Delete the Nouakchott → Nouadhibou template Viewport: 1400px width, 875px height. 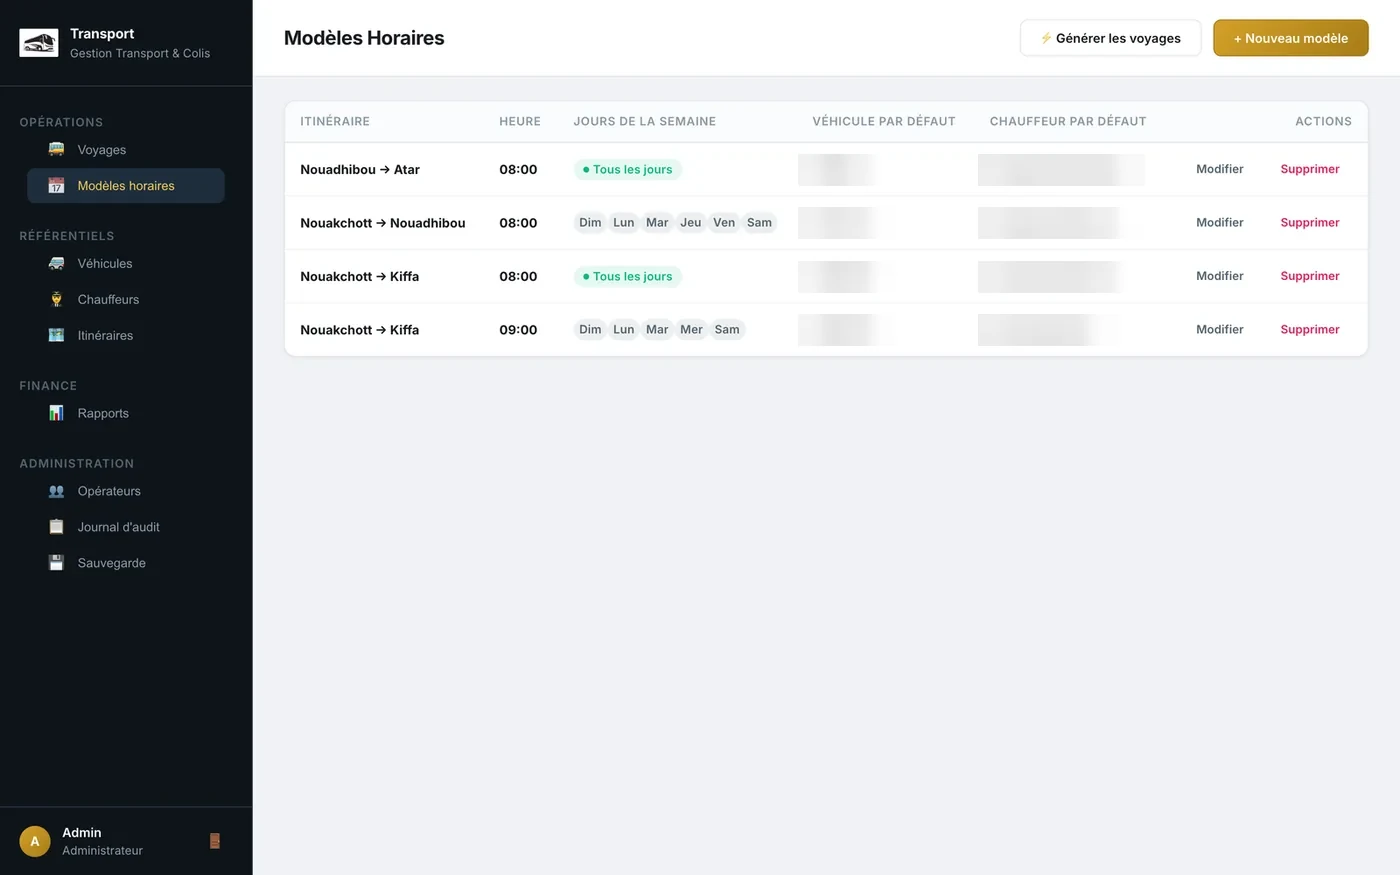pyautogui.click(x=1309, y=223)
